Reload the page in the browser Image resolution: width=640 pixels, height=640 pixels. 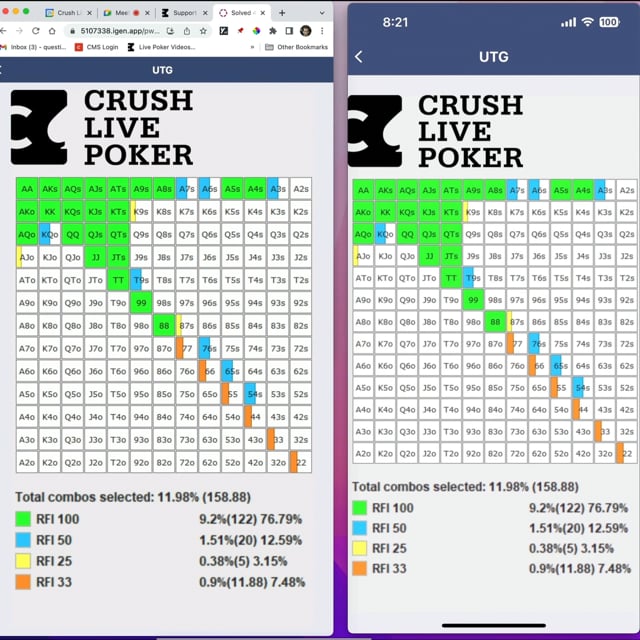click(36, 31)
